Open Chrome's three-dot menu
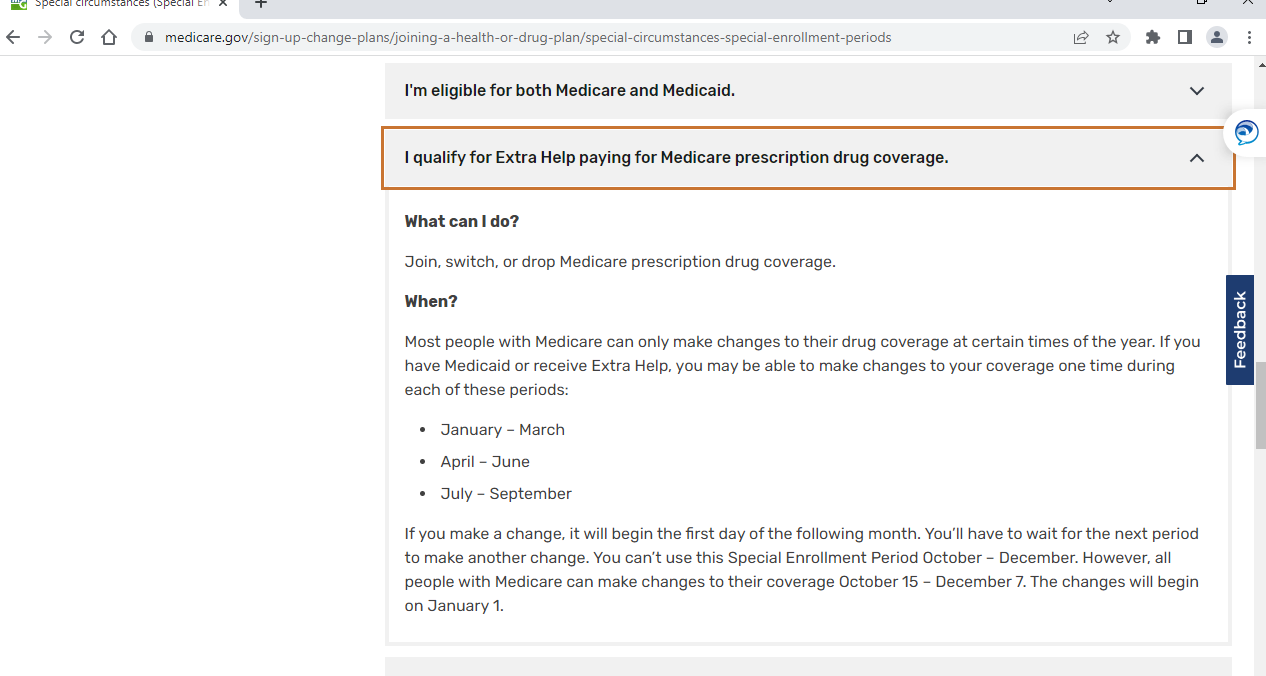1266x676 pixels. tap(1249, 37)
